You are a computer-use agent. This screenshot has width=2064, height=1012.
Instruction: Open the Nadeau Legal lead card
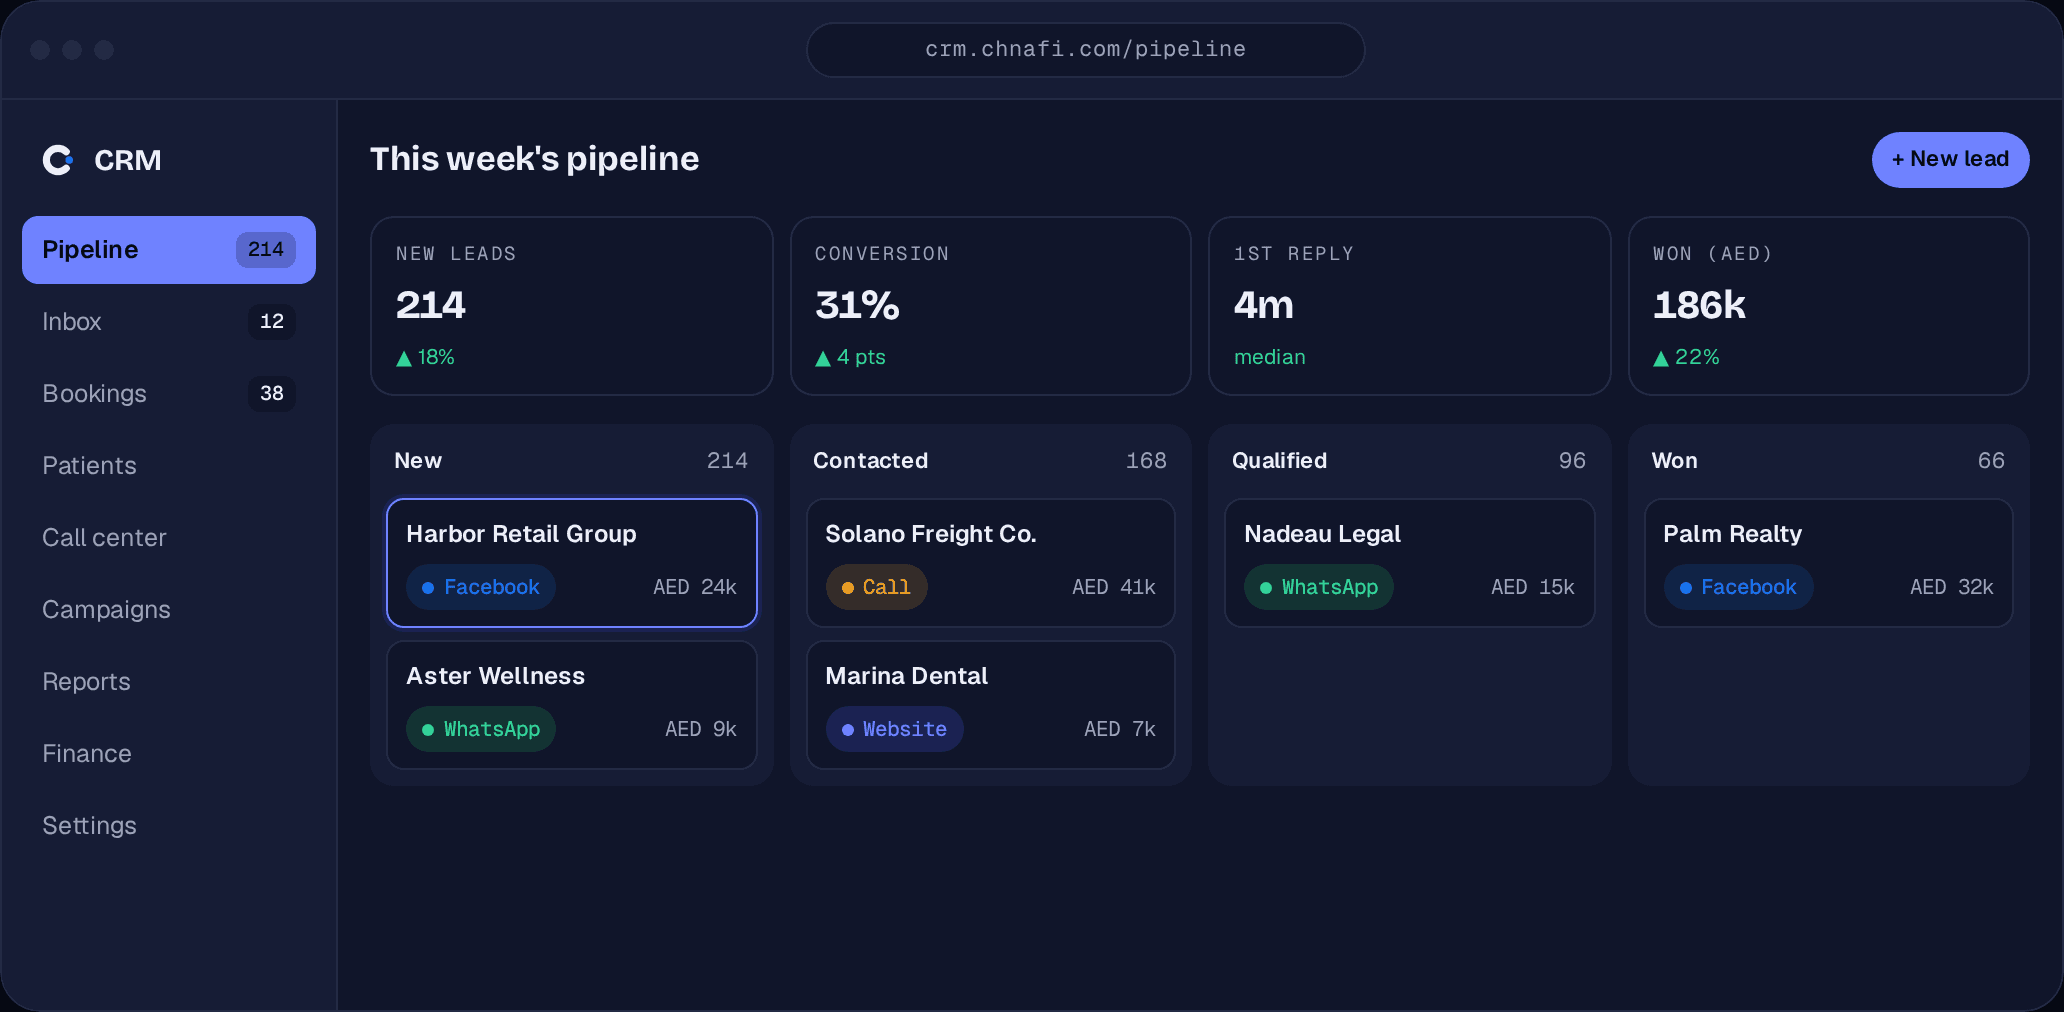coord(1410,563)
